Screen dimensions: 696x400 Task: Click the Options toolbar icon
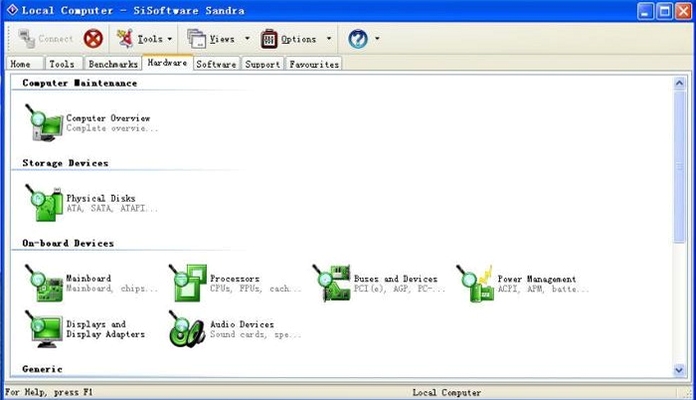coord(269,39)
